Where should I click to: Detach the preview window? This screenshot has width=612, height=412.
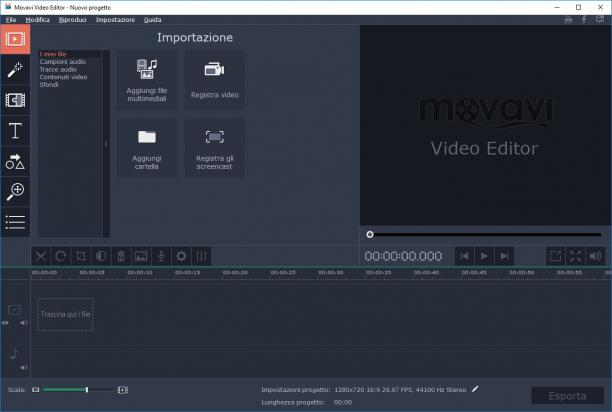[x=555, y=256]
